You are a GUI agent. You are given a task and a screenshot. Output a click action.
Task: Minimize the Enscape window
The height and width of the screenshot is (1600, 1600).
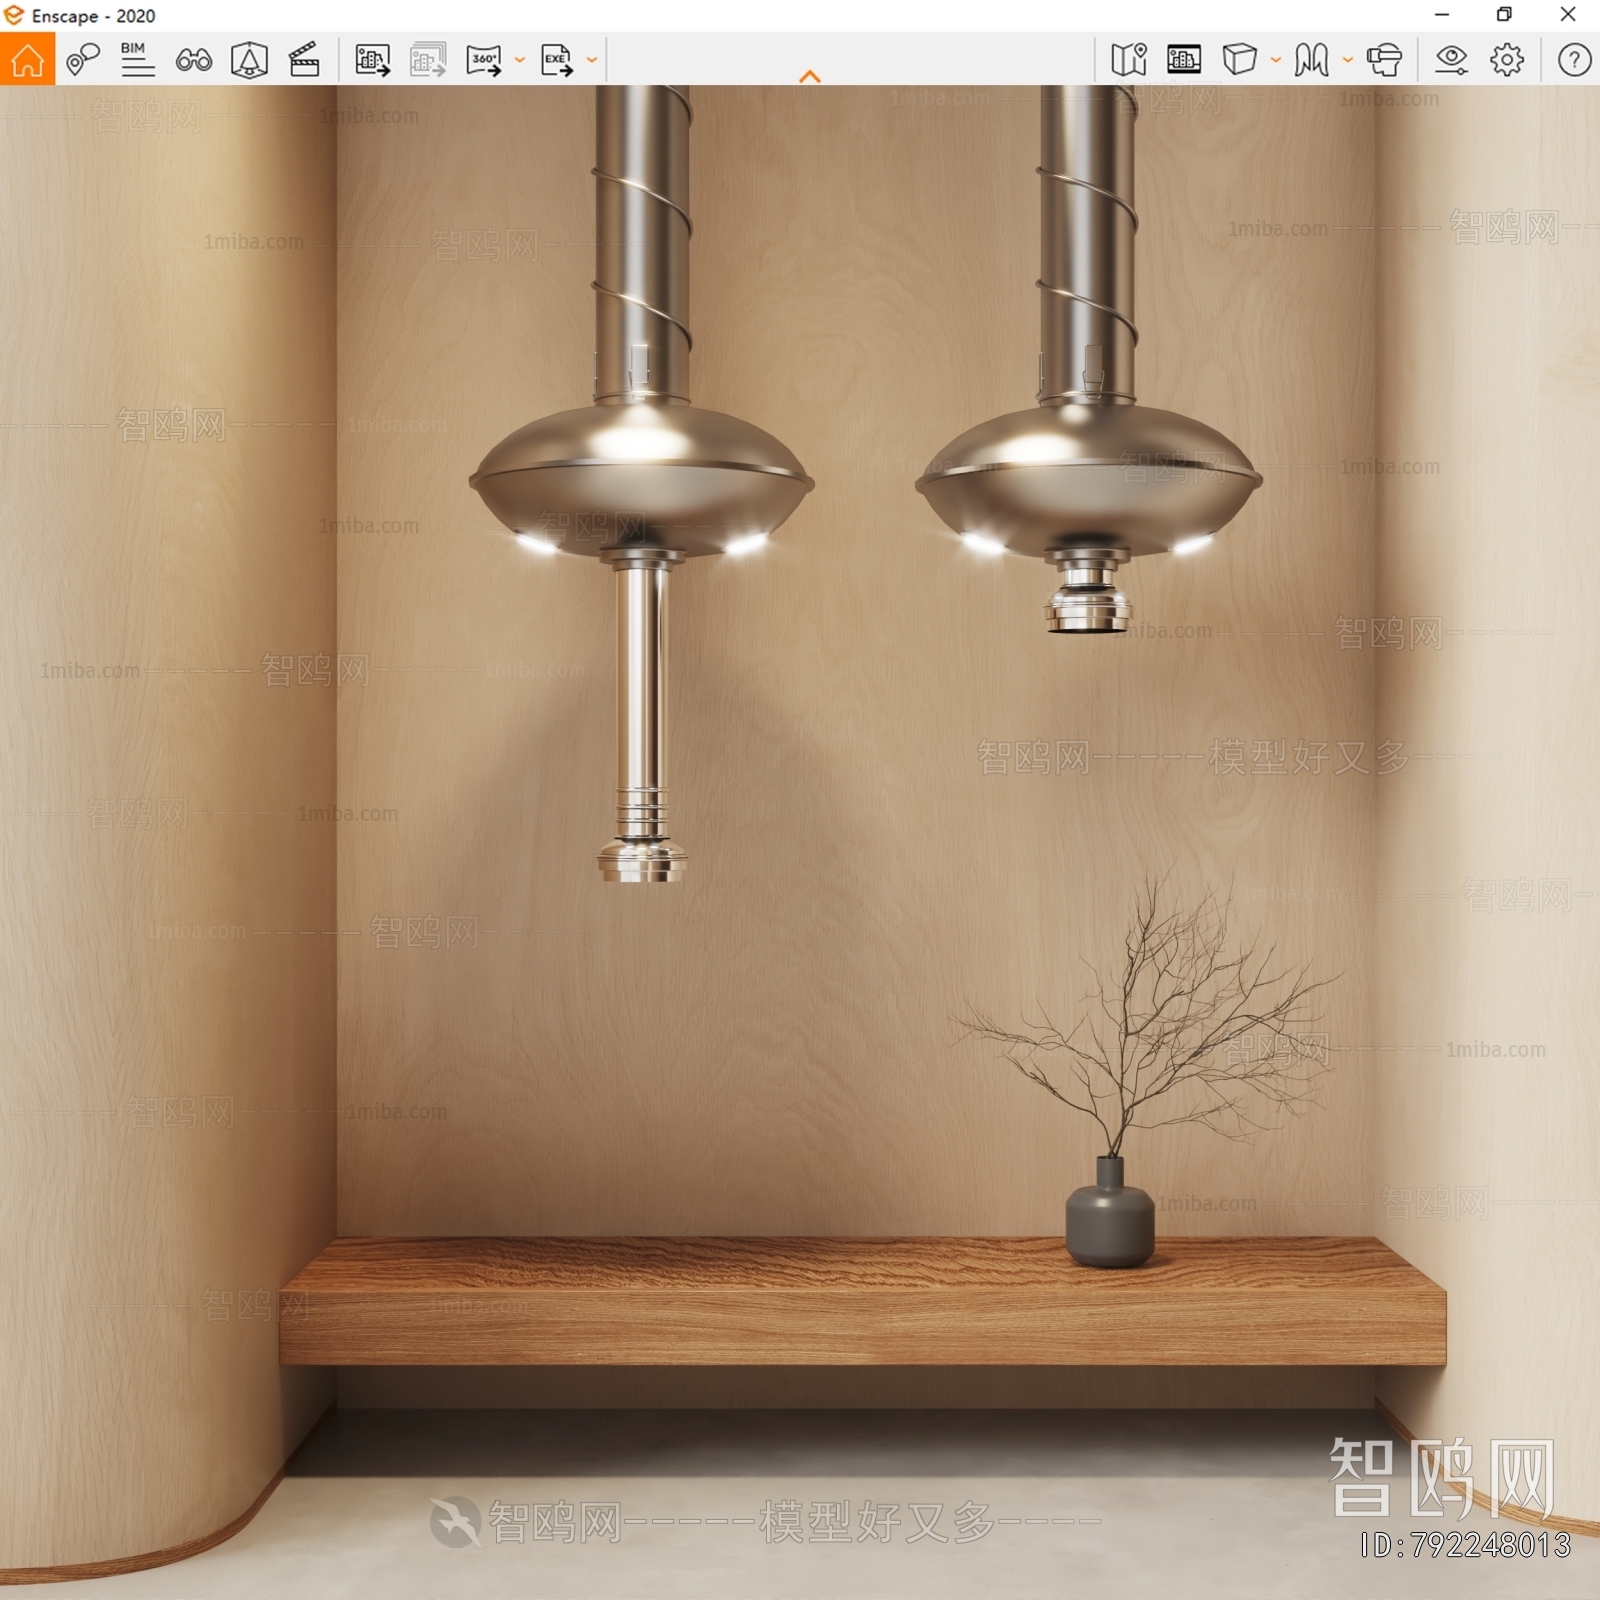(x=1442, y=14)
